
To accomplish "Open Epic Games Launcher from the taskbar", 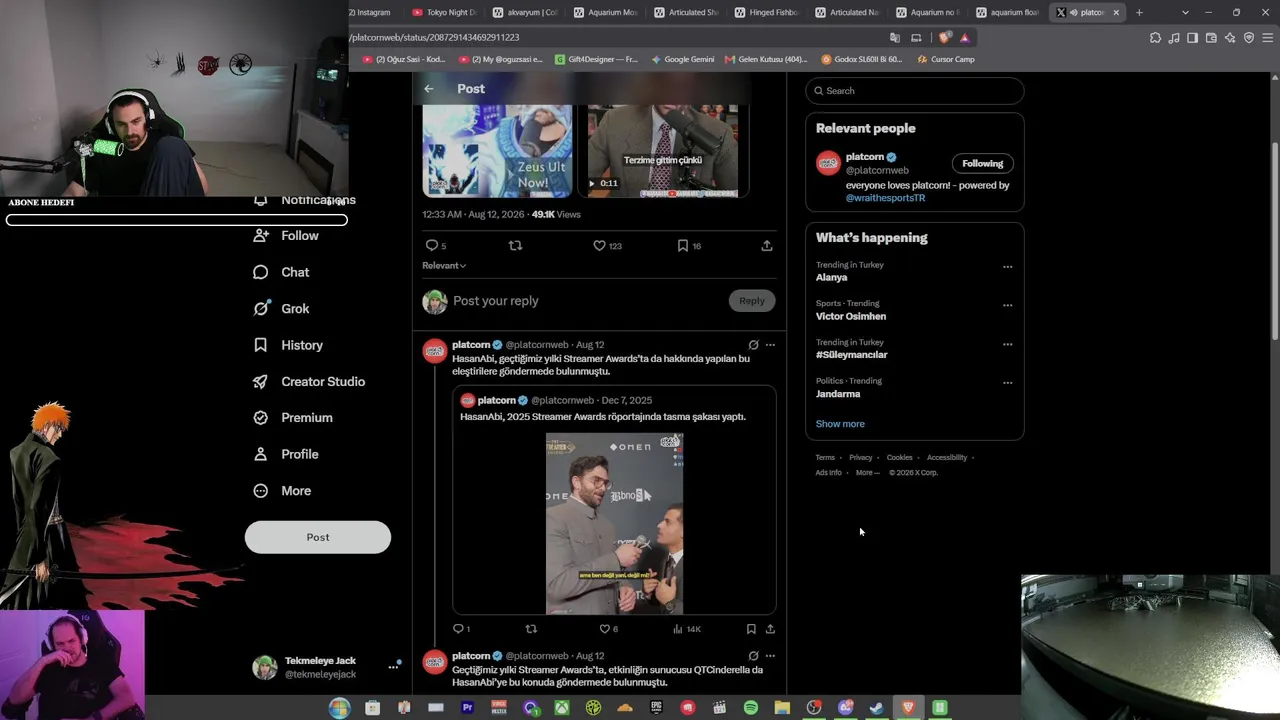I will pyautogui.click(x=656, y=708).
